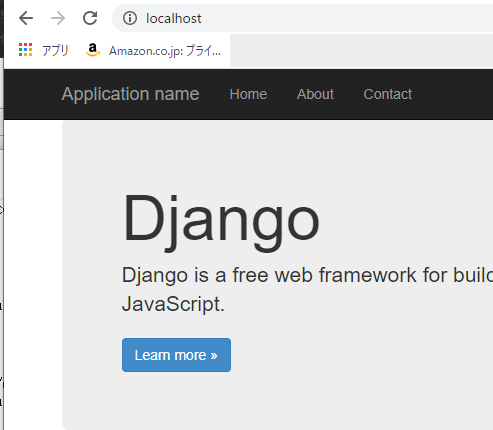Open the About page in navbar

pos(315,94)
